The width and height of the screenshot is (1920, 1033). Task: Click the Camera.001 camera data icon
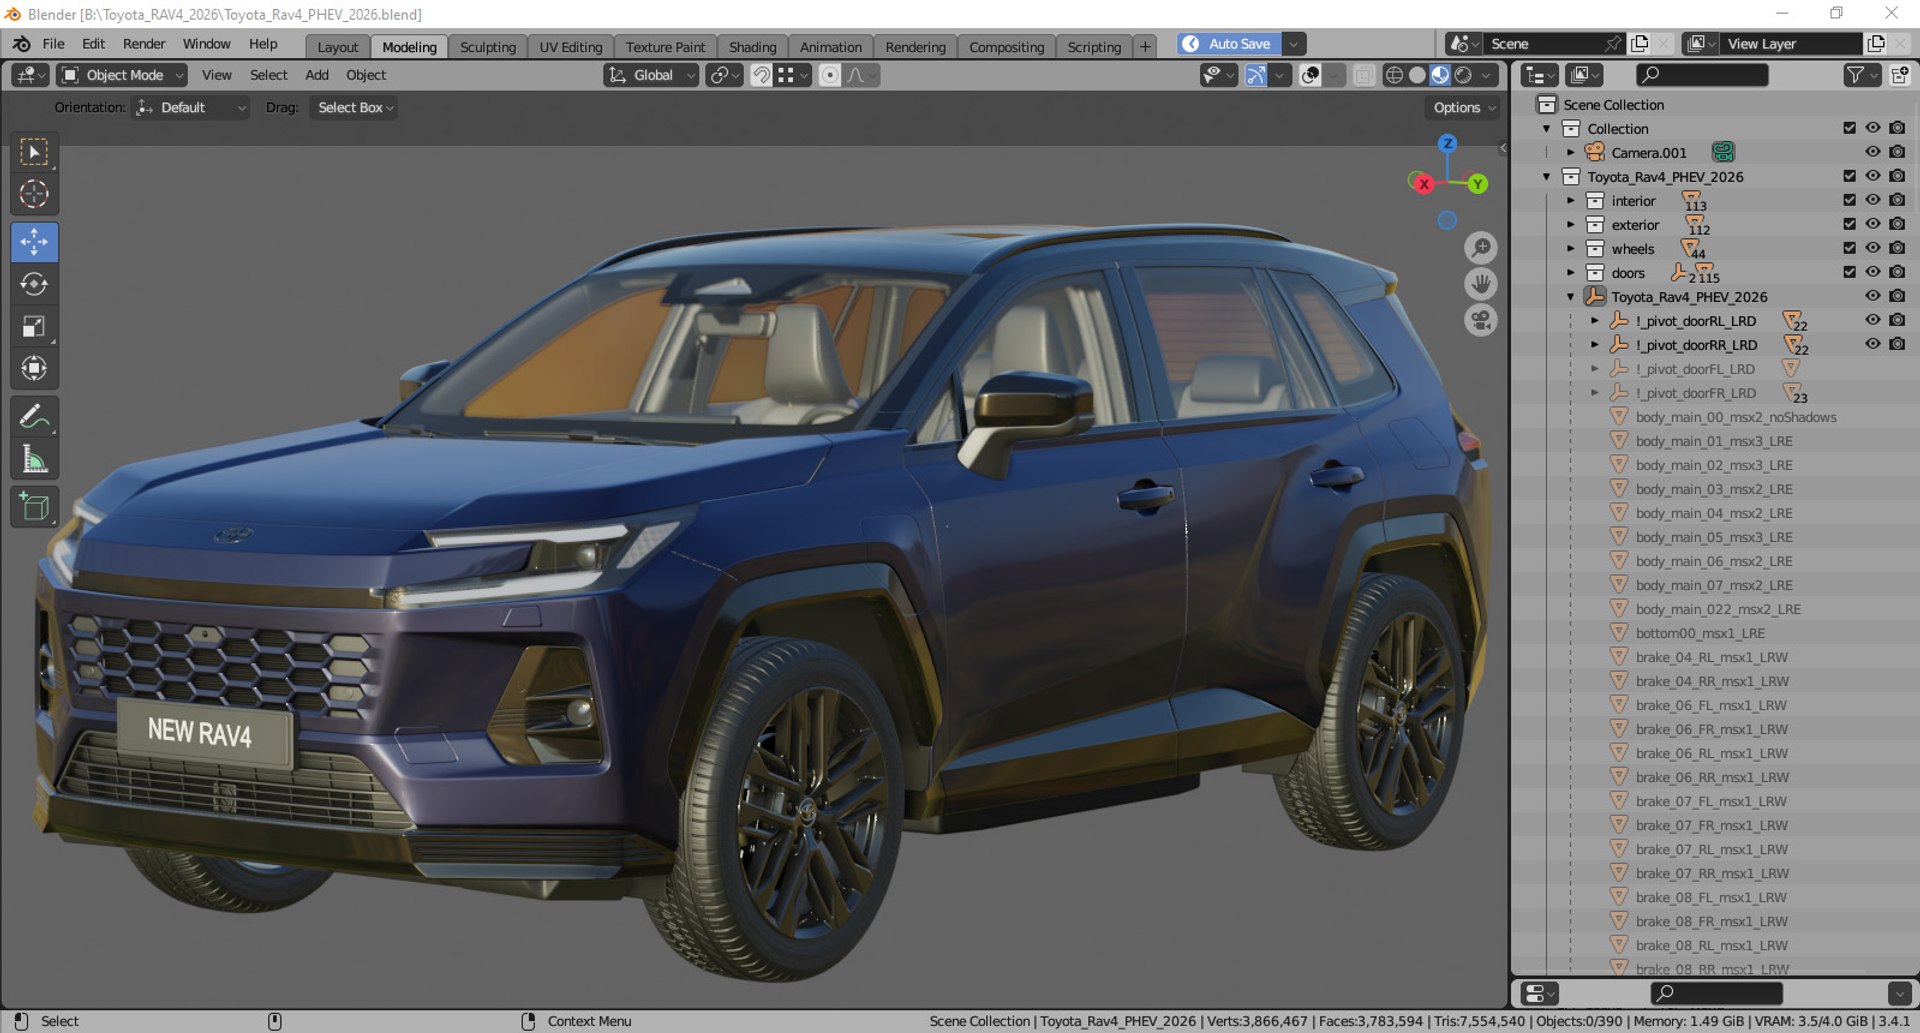click(1722, 152)
